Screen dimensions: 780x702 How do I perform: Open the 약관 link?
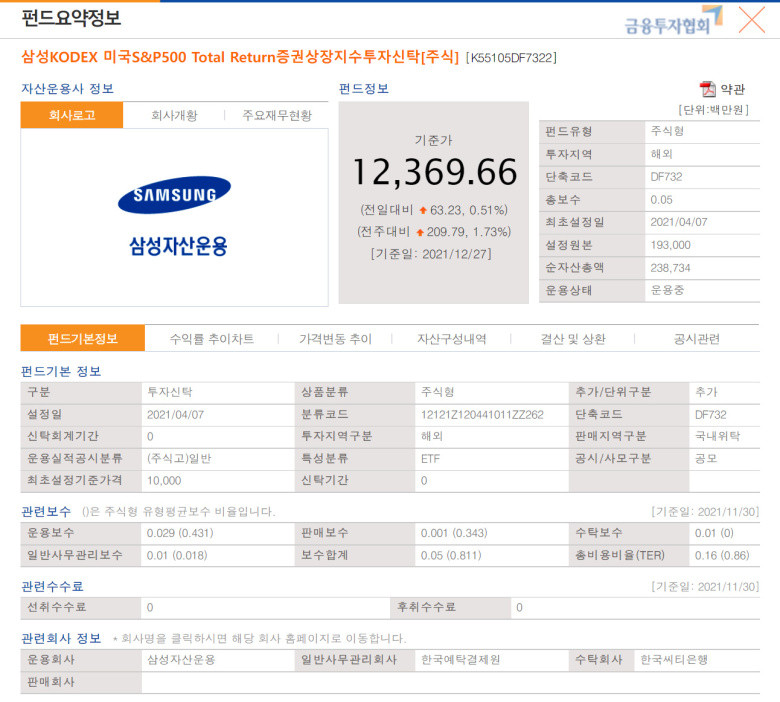(733, 90)
